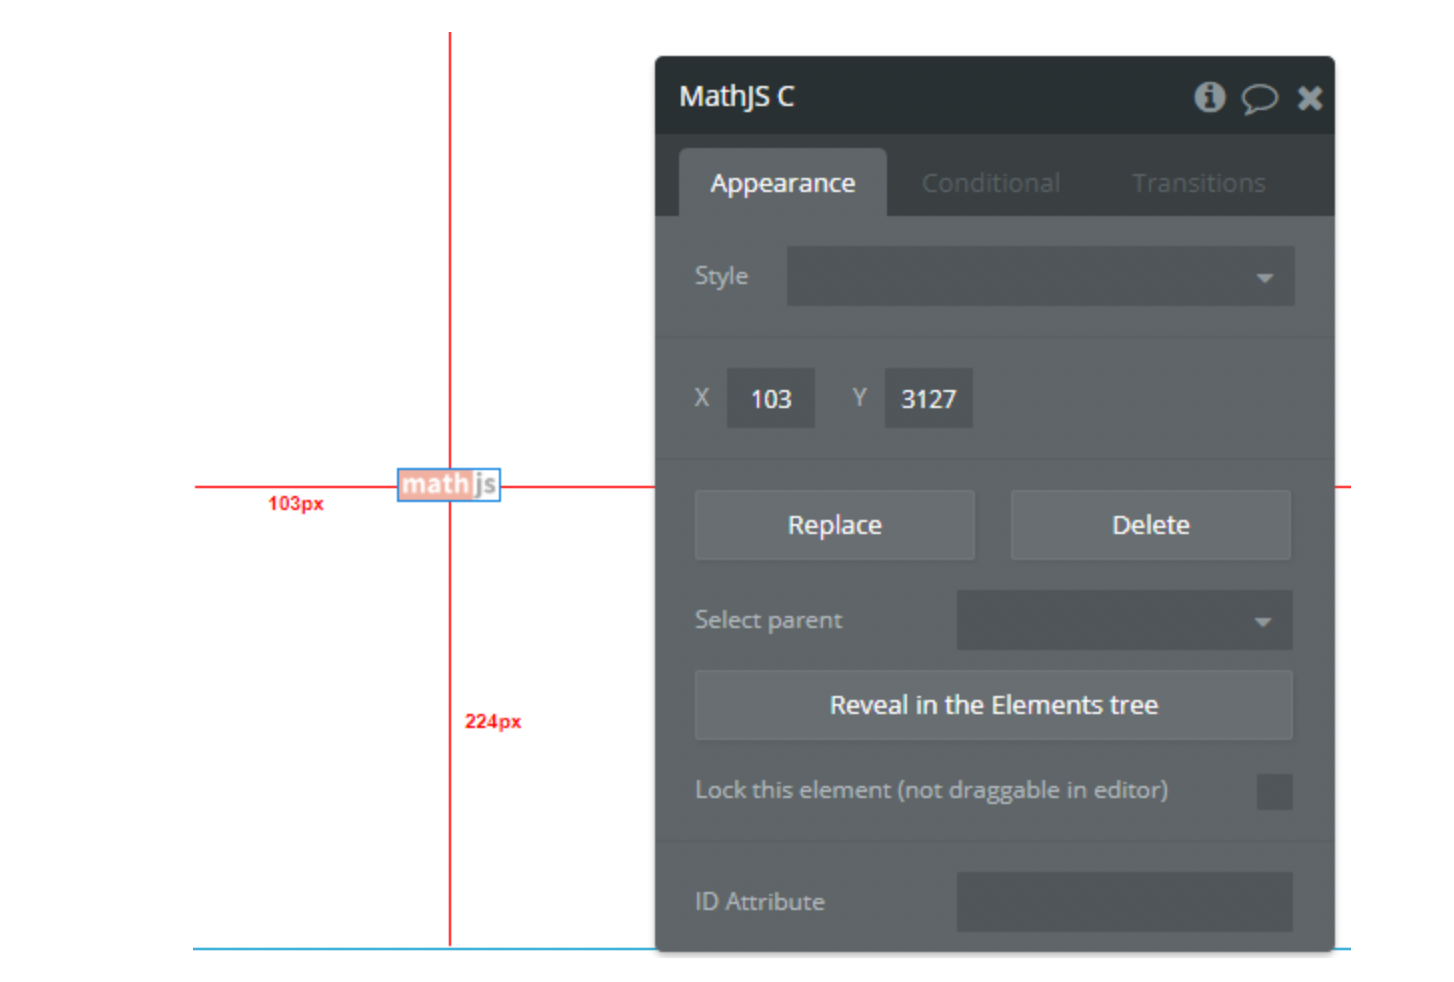Click the Select parent label
This screenshot has width=1454, height=982.
(x=768, y=620)
